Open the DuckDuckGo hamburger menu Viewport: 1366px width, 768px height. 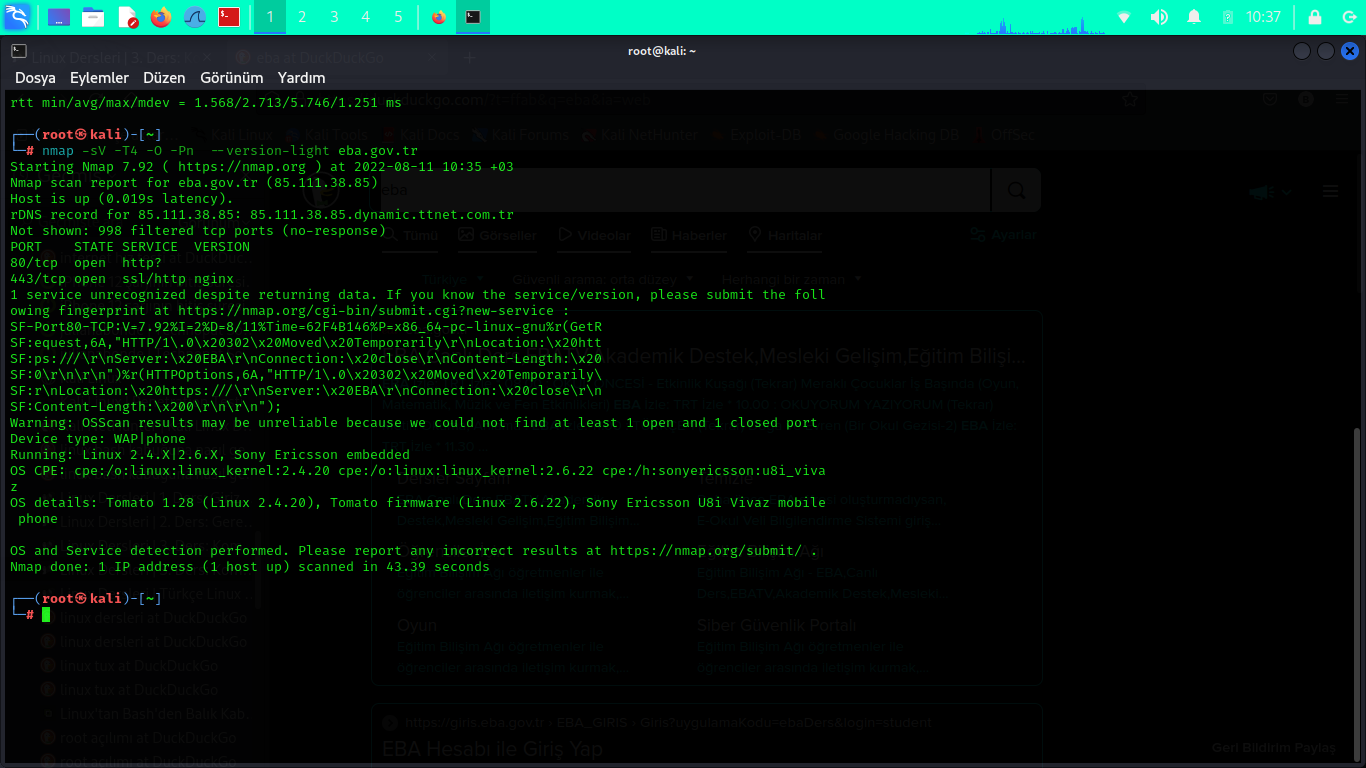[1330, 191]
